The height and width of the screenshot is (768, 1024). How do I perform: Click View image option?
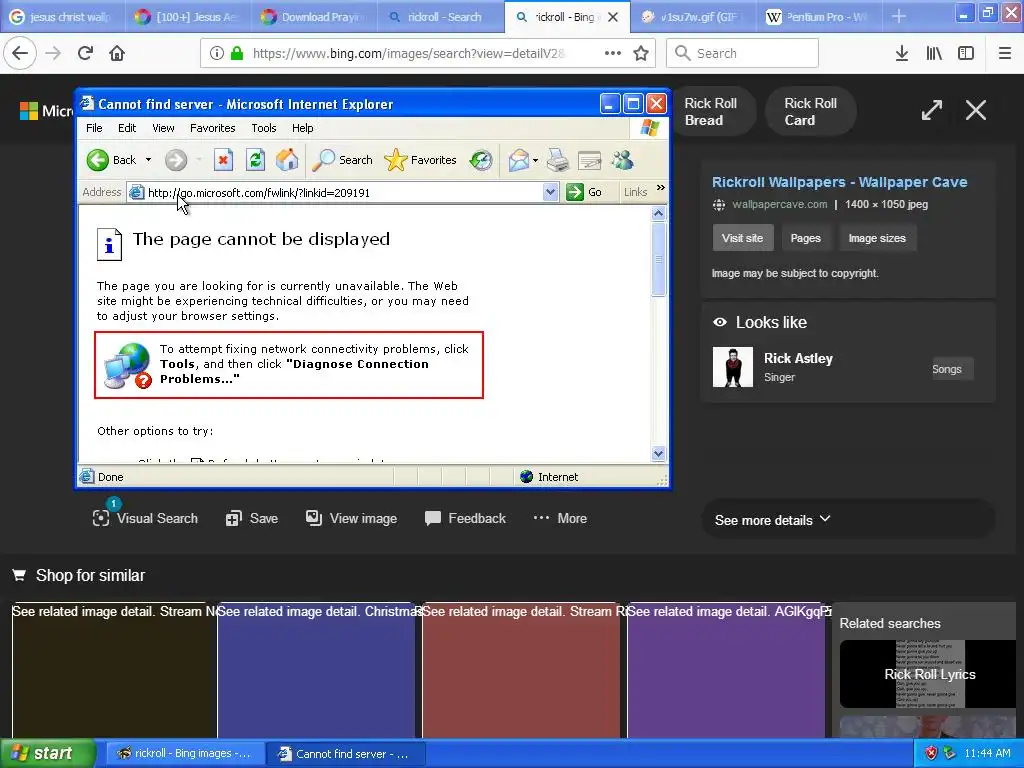pyautogui.click(x=351, y=518)
